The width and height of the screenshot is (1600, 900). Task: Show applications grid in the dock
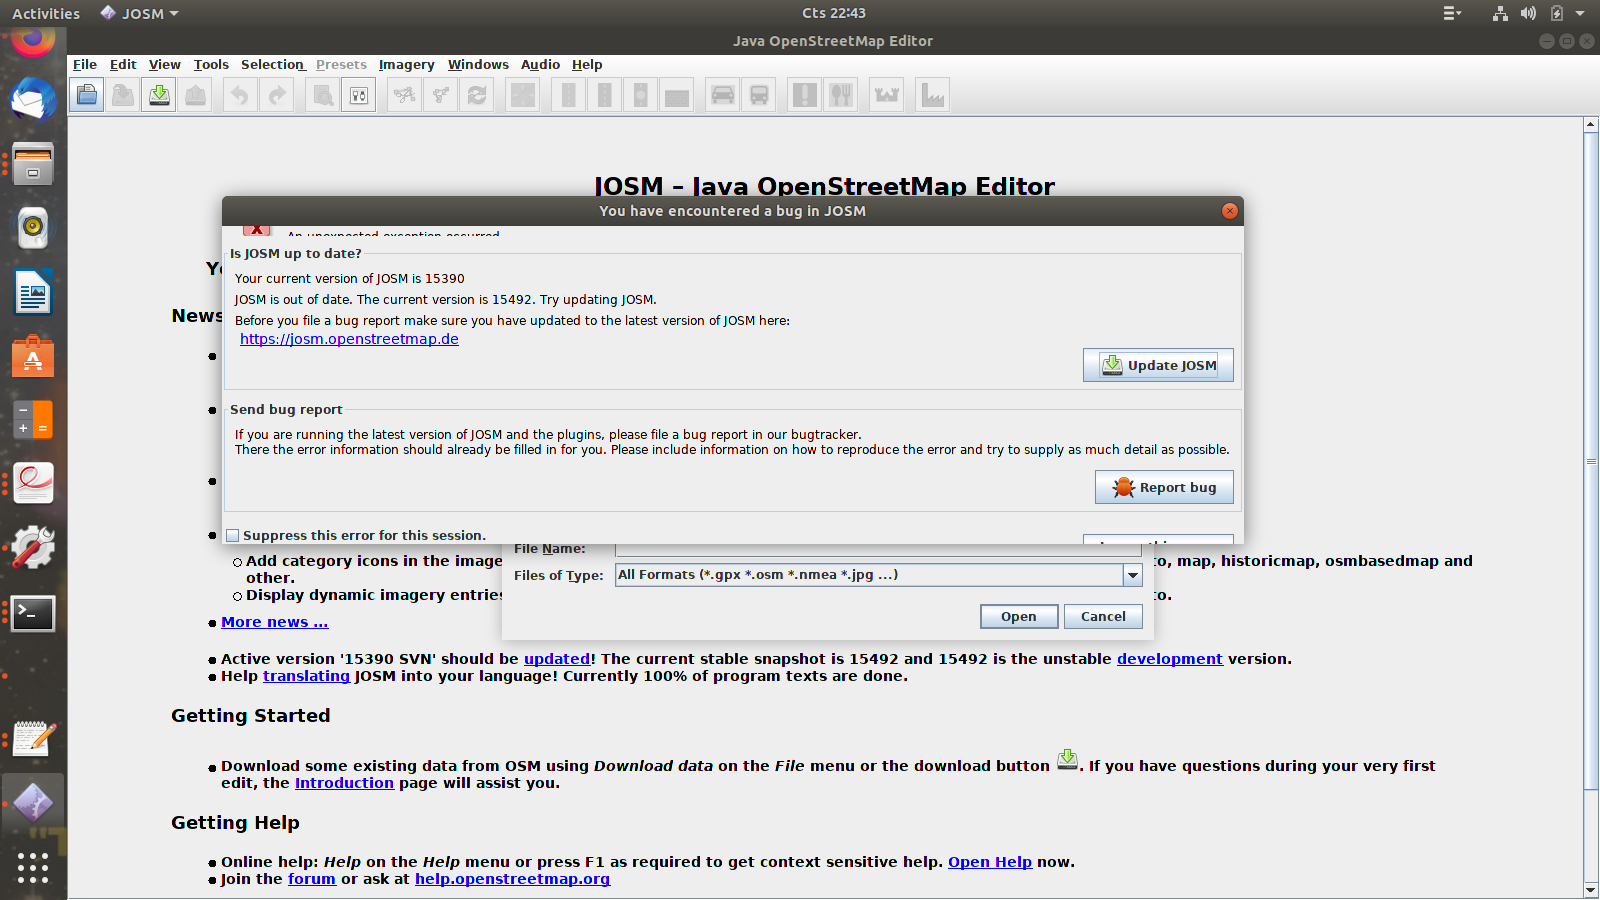point(33,867)
